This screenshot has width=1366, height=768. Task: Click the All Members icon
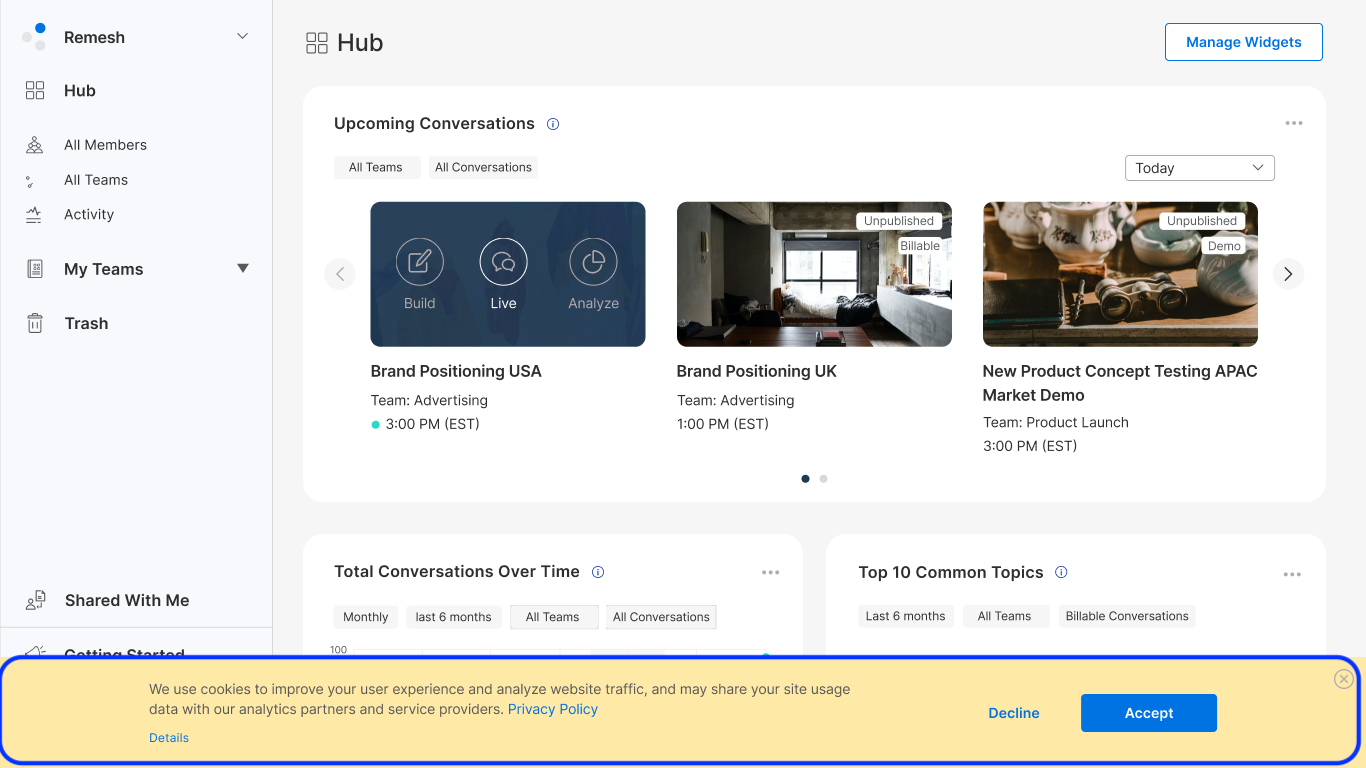(34, 145)
